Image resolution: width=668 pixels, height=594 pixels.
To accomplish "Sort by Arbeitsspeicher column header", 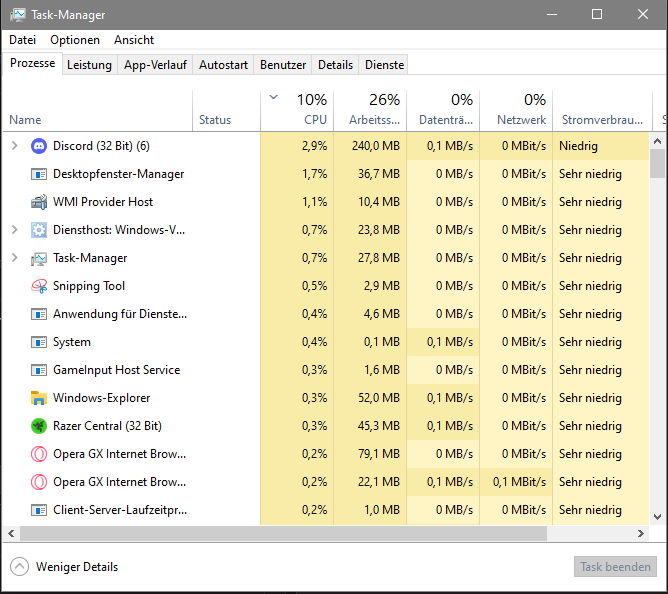I will tap(370, 111).
